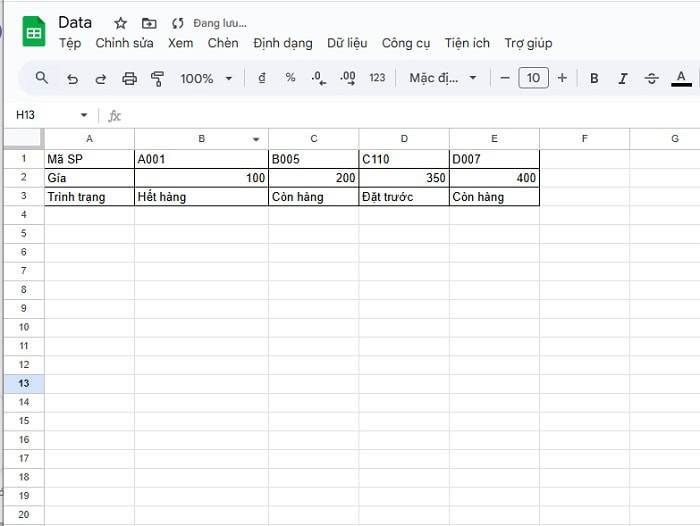Click the move to folder icon
The width and height of the screenshot is (700, 526).
click(x=149, y=23)
